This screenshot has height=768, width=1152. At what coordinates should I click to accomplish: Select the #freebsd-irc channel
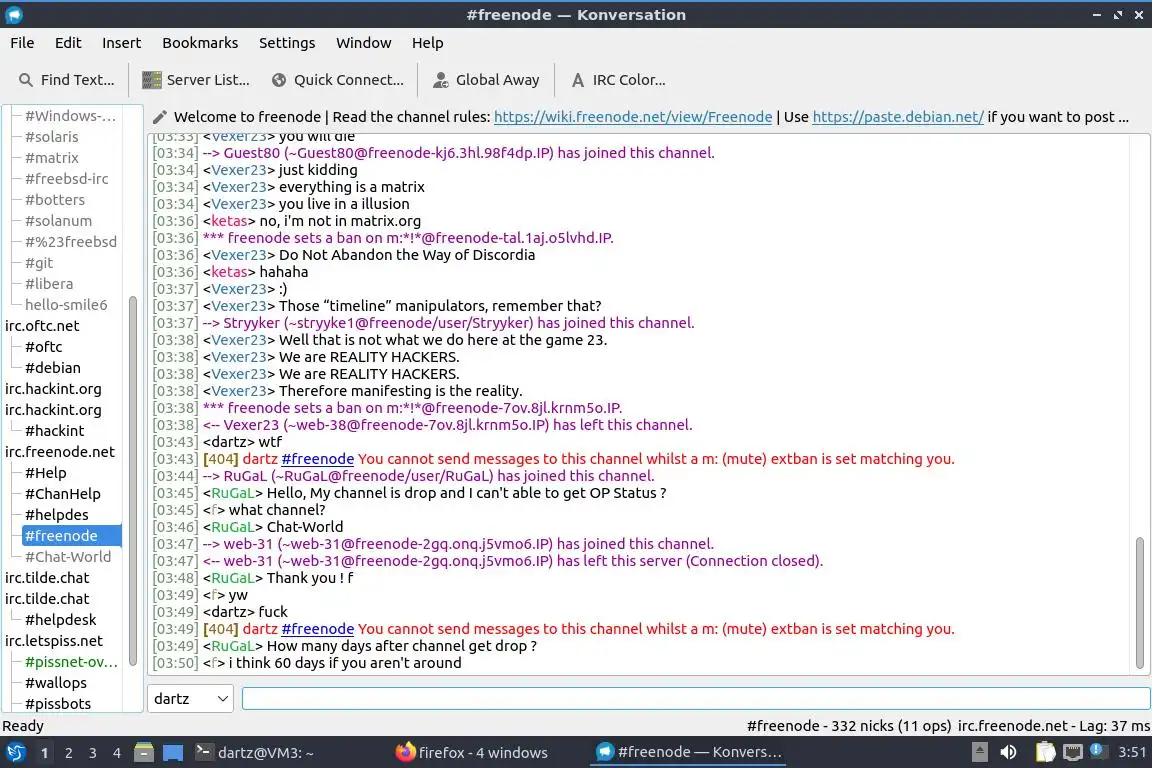(x=66, y=179)
